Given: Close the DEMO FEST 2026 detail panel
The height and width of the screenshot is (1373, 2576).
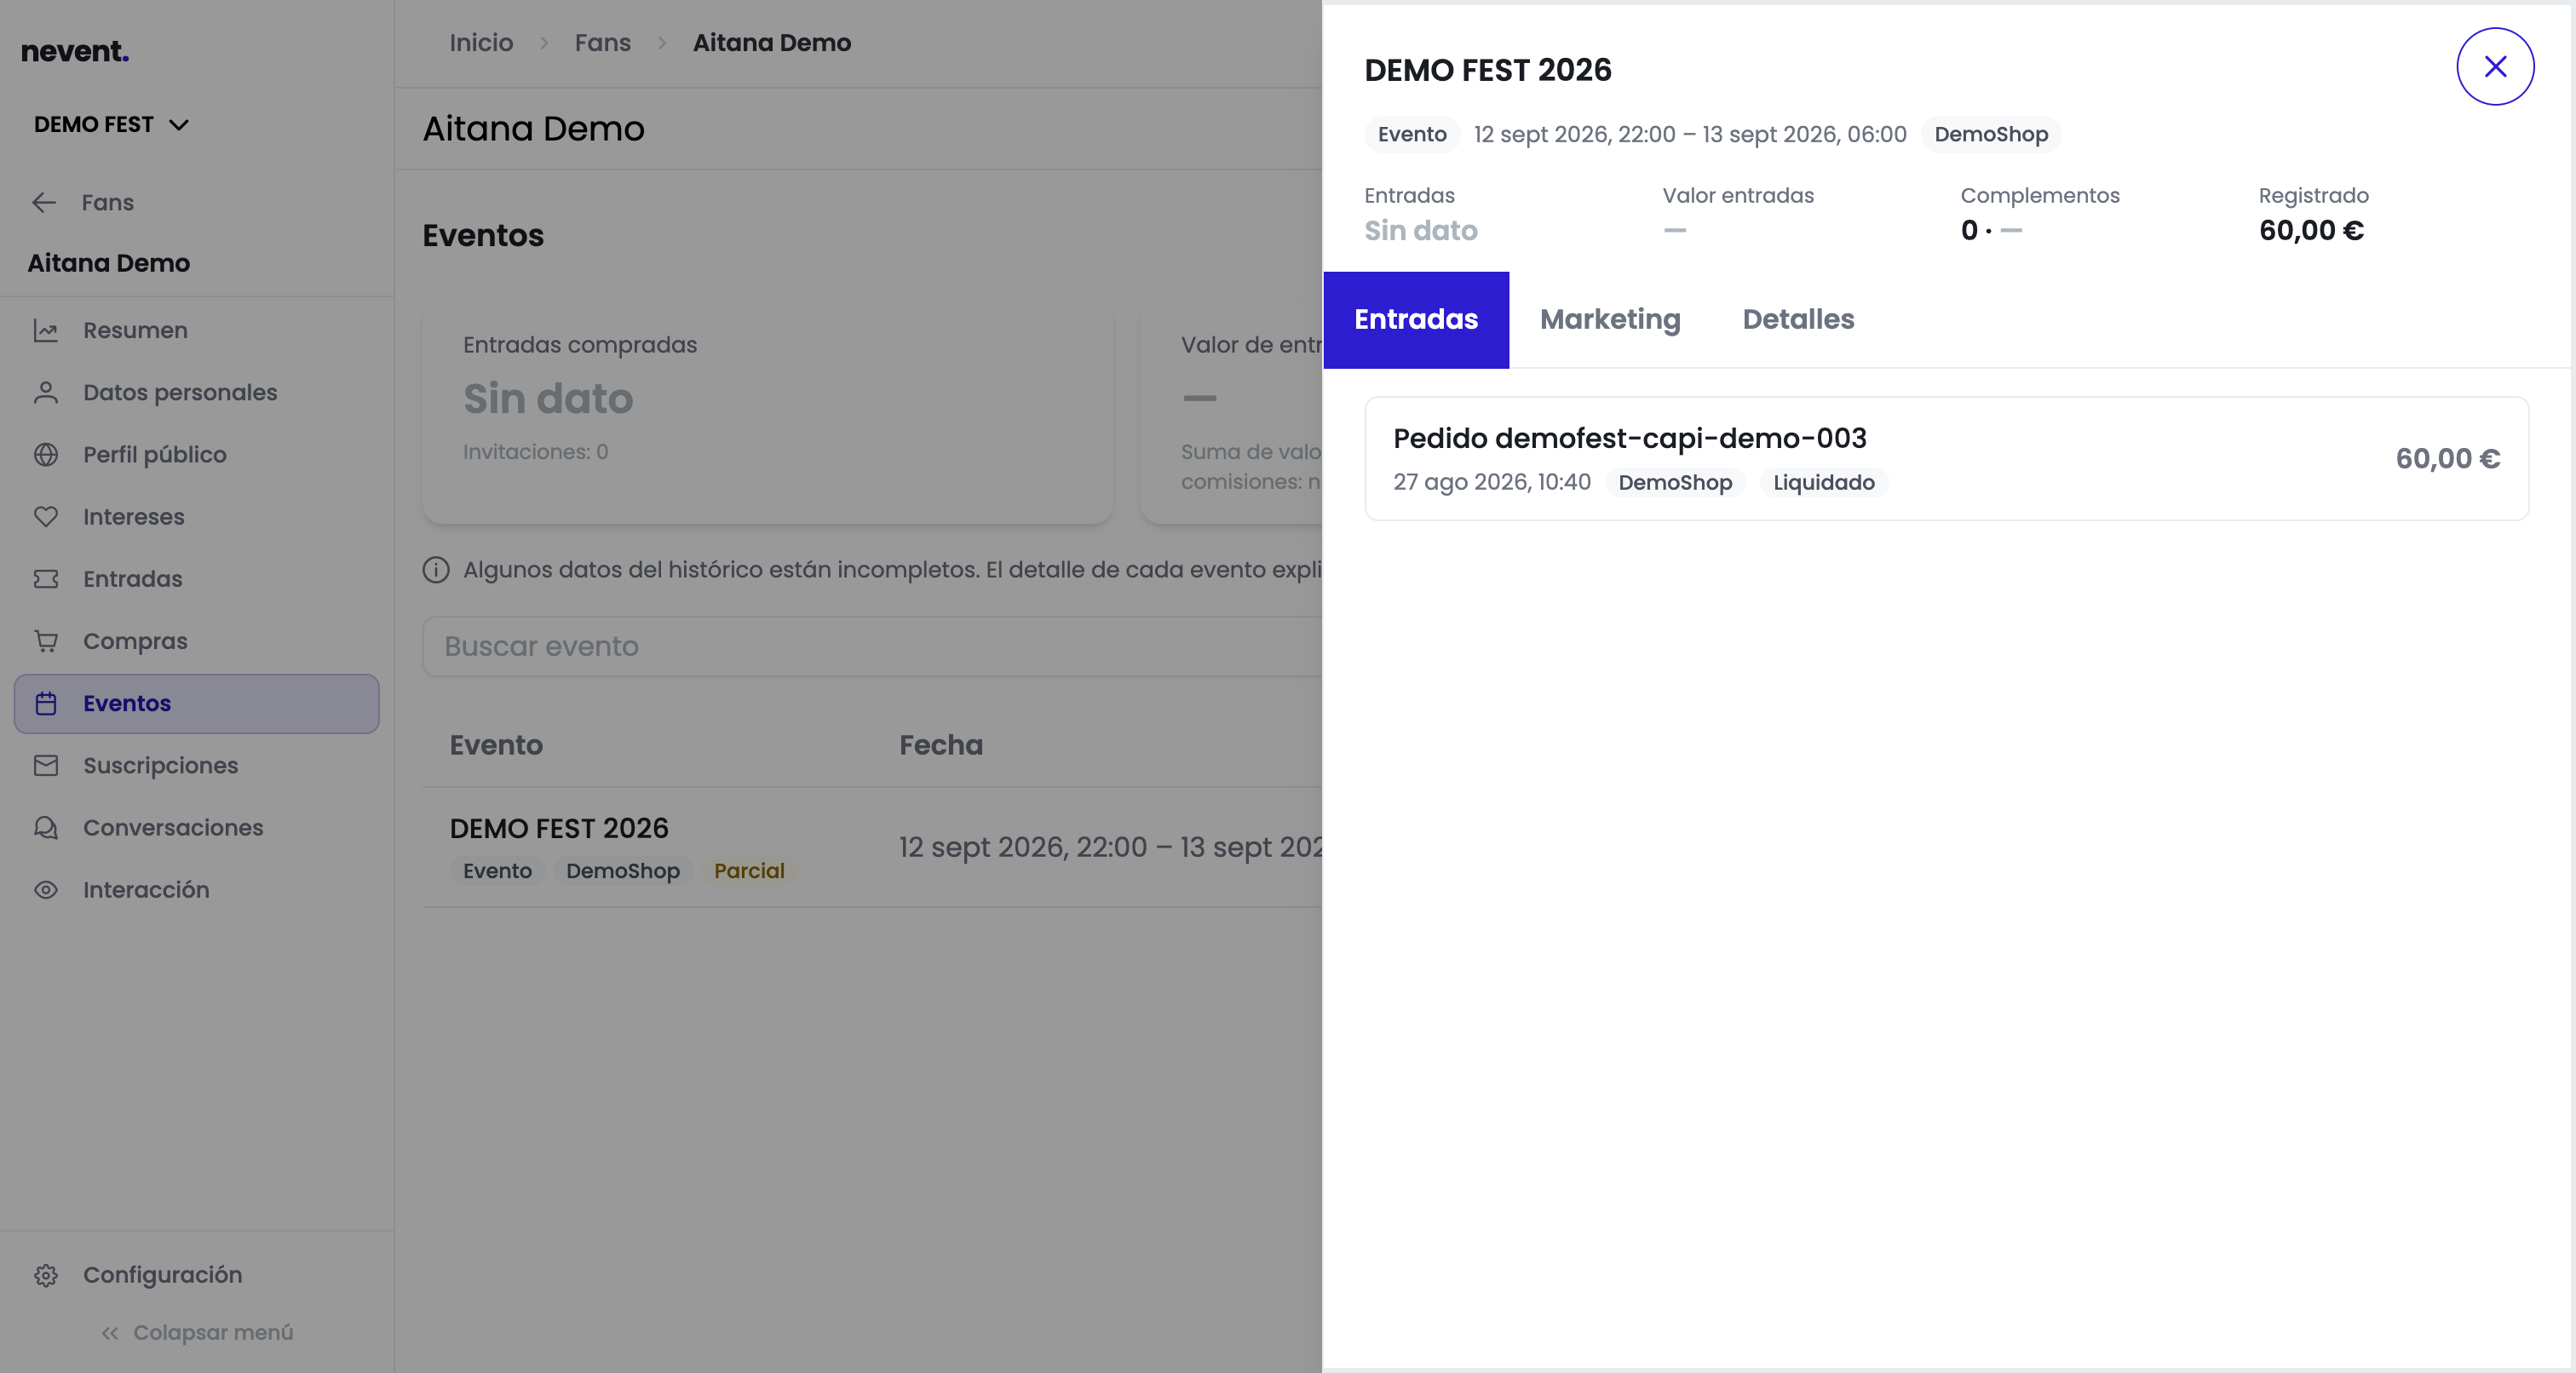Looking at the screenshot, I should click(2495, 66).
